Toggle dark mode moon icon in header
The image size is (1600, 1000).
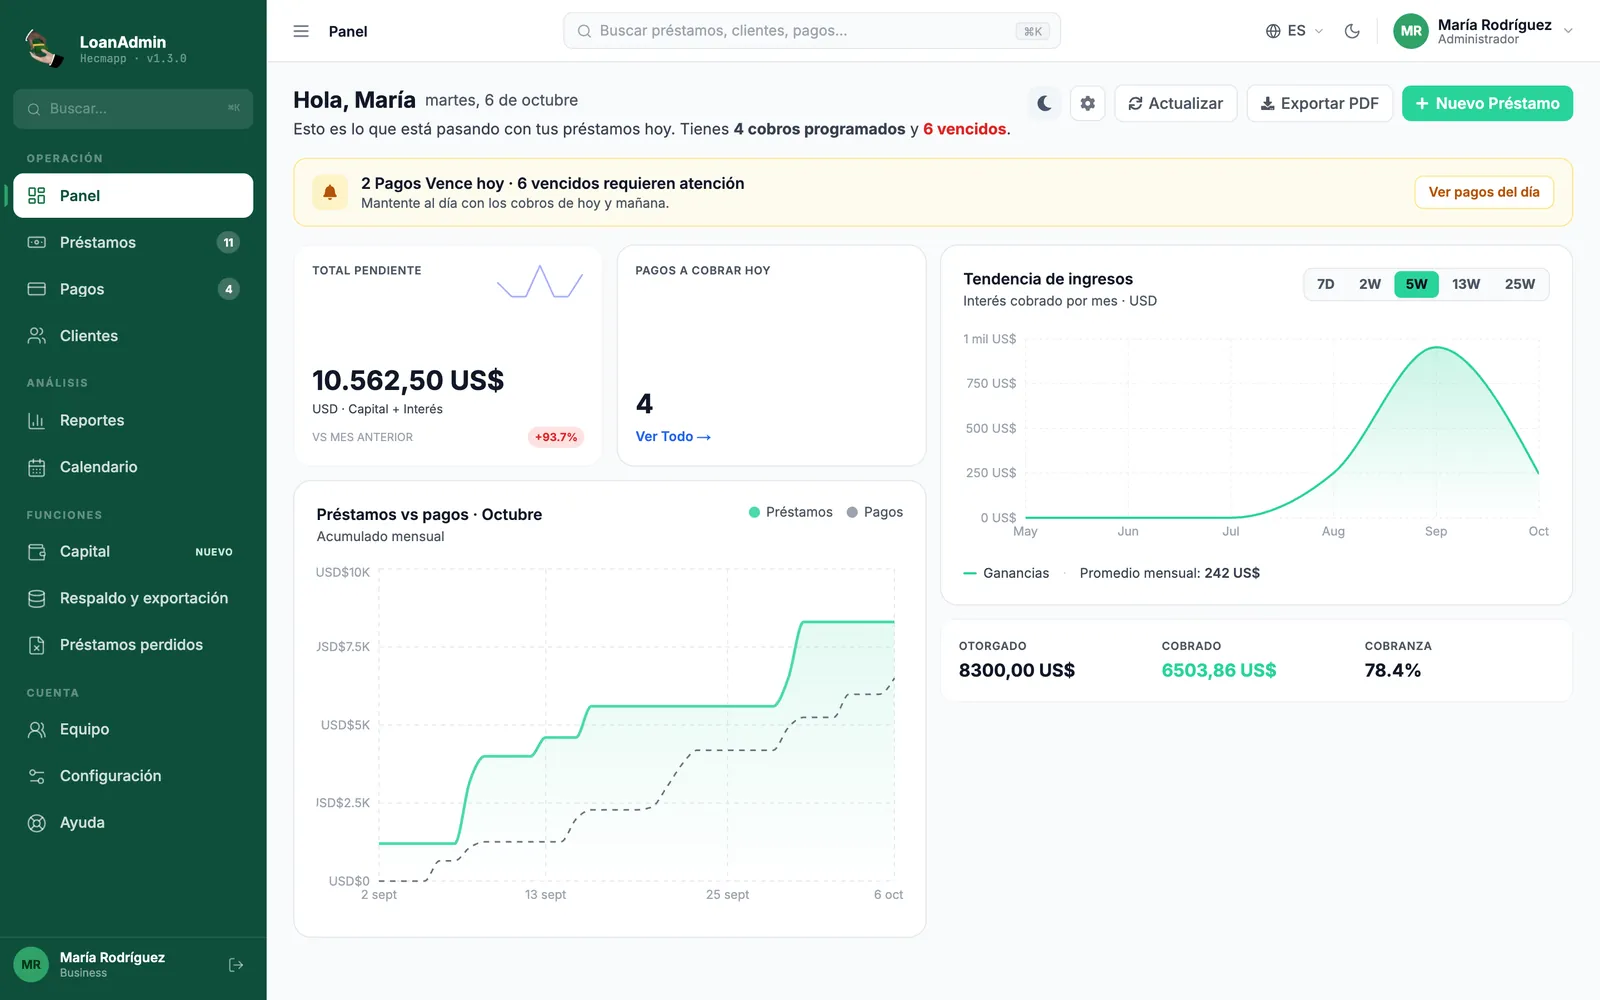(x=1352, y=31)
